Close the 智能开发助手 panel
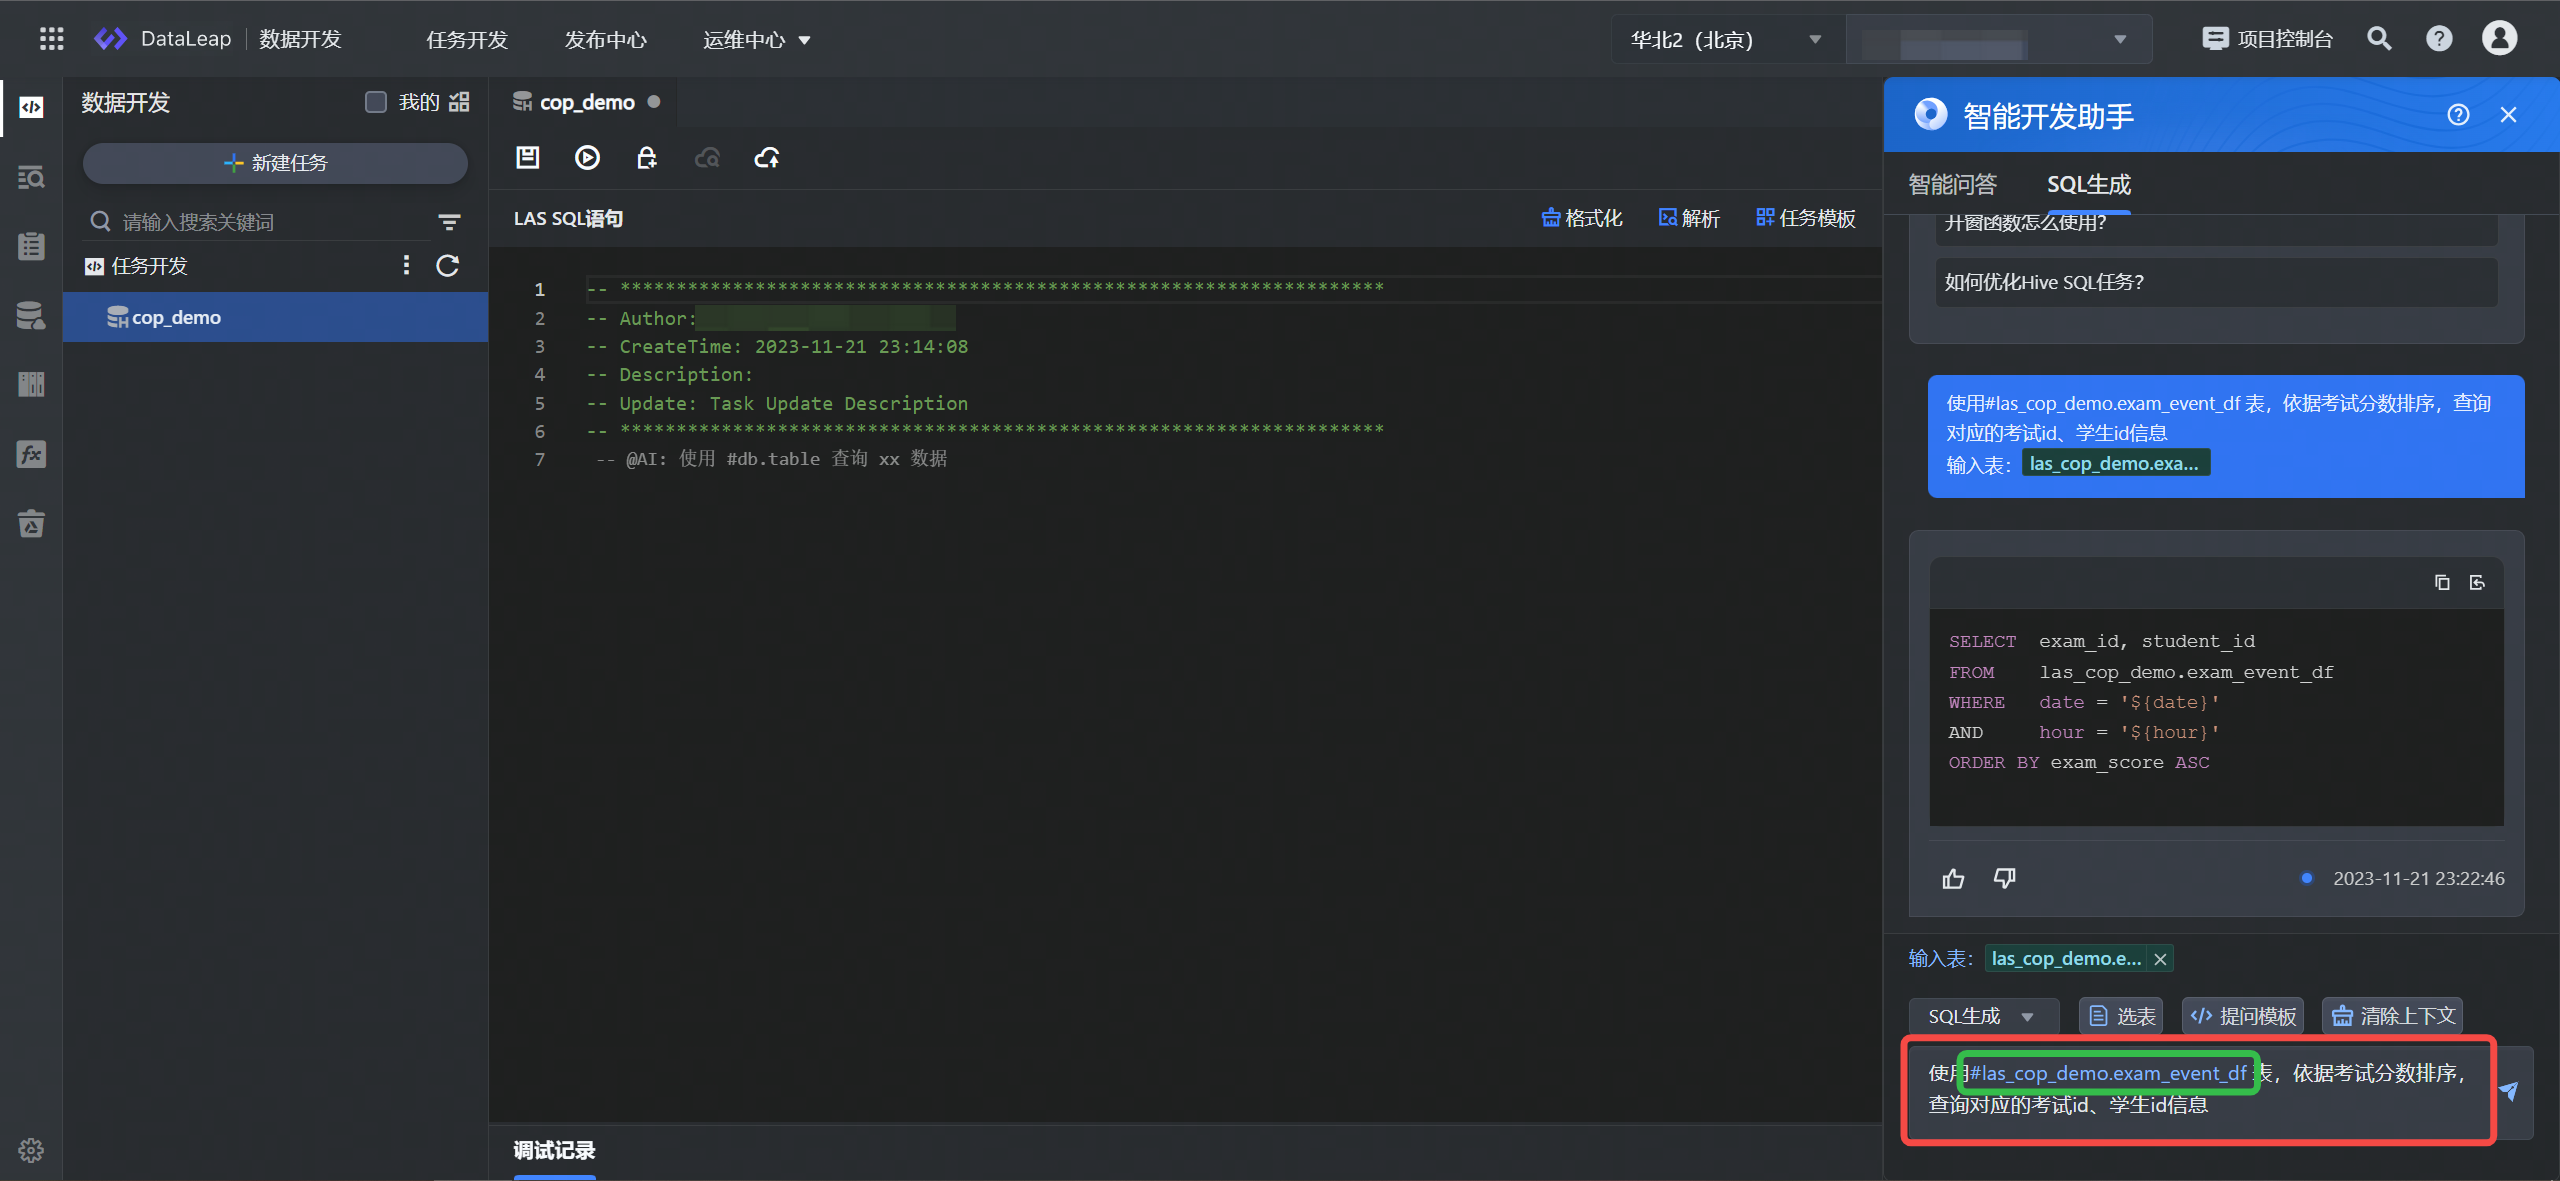 pos(2508,115)
